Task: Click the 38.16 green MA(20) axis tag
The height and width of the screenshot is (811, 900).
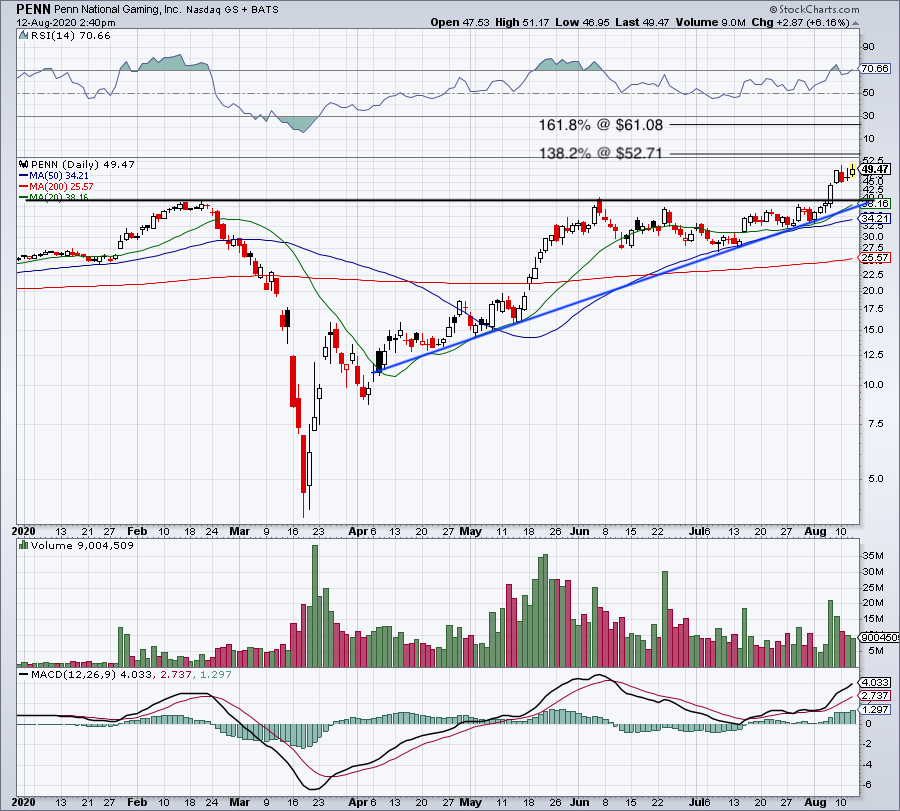Action: coord(876,203)
